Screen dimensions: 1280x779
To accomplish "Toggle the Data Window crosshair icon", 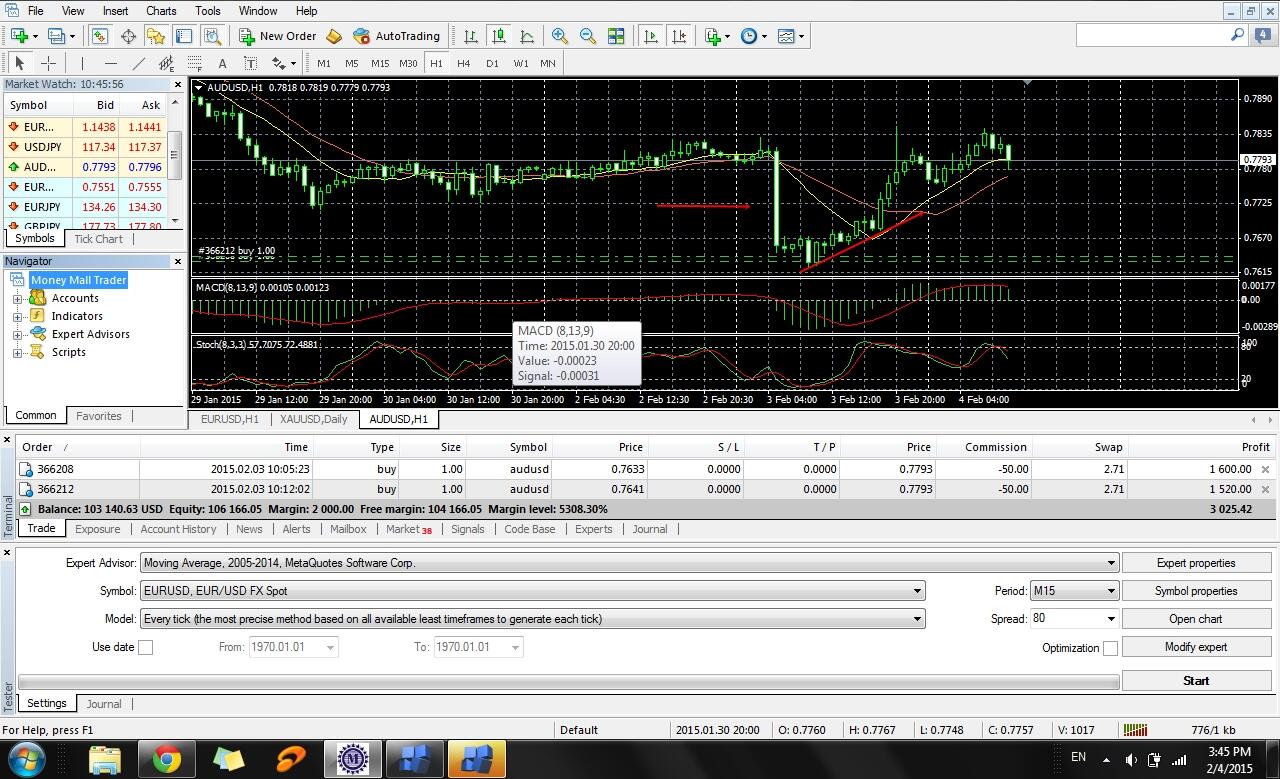I will [x=128, y=36].
